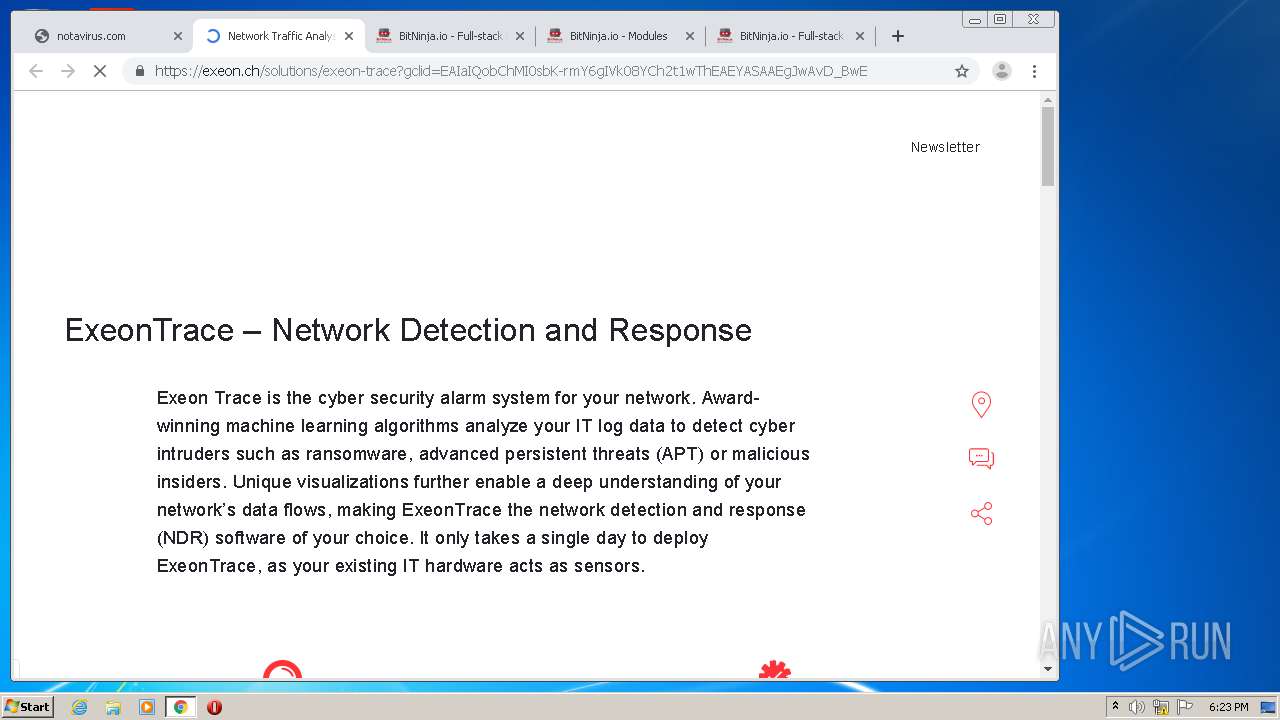The width and height of the screenshot is (1280, 720).
Task: Click the left red circular icon at page bottom
Action: point(282,669)
